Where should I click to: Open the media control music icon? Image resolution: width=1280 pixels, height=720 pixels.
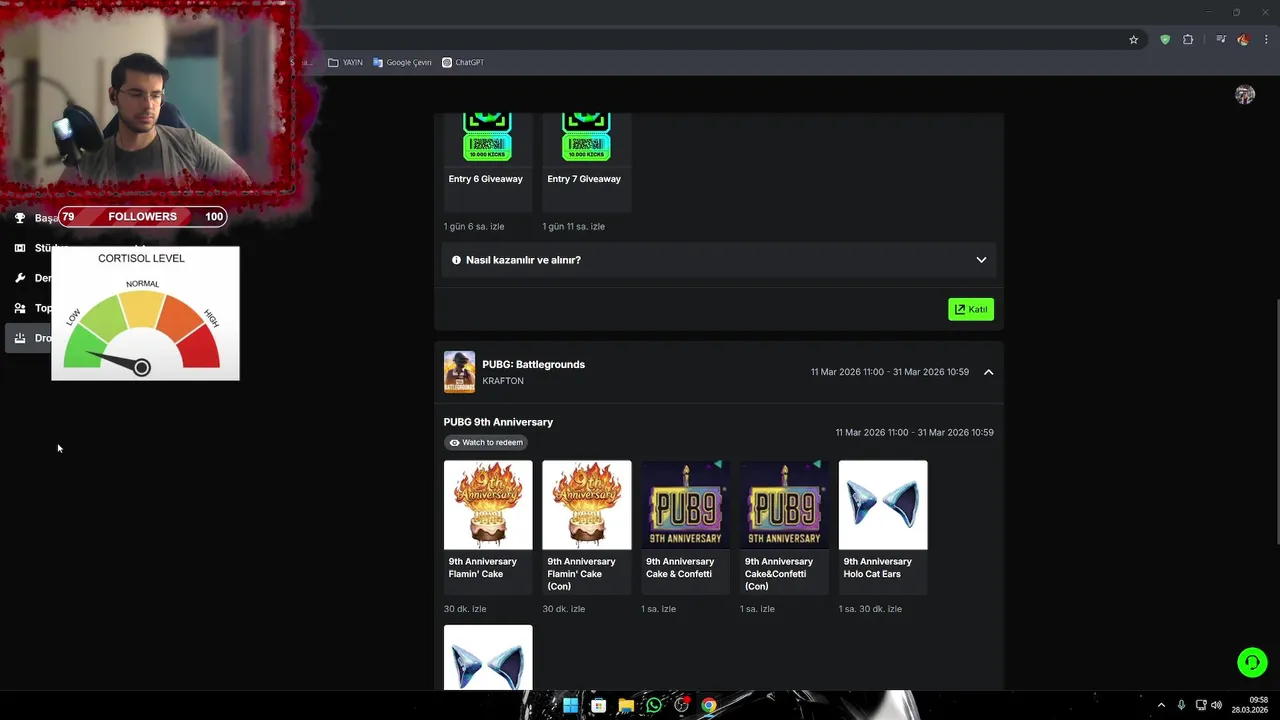(1221, 40)
